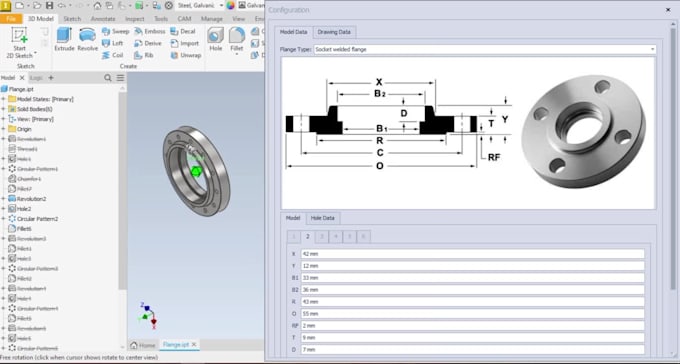This screenshot has width=680, height=364.
Task: Expand the Solid Bodies(5) node
Action: (3, 109)
